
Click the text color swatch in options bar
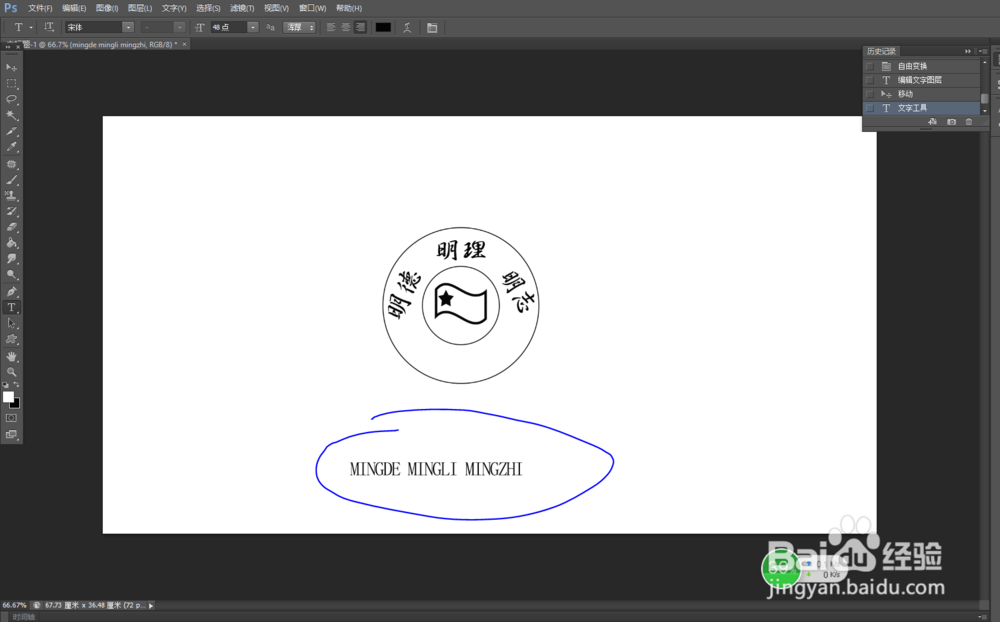pos(383,27)
